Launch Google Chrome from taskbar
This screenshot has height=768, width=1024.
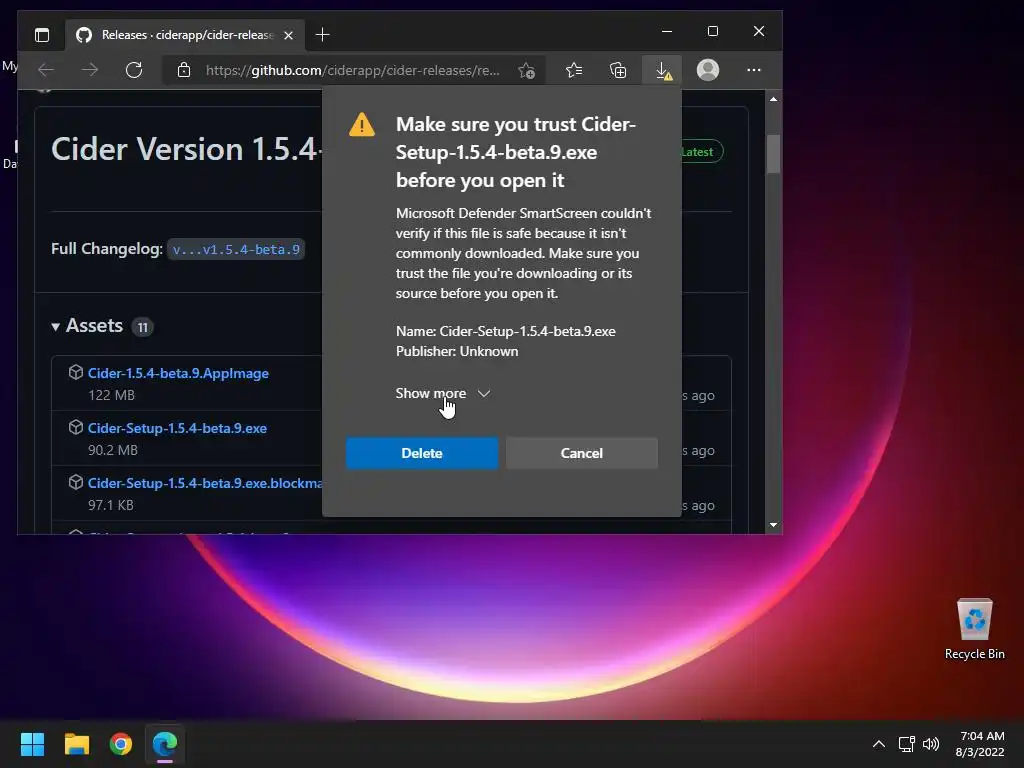click(x=121, y=744)
